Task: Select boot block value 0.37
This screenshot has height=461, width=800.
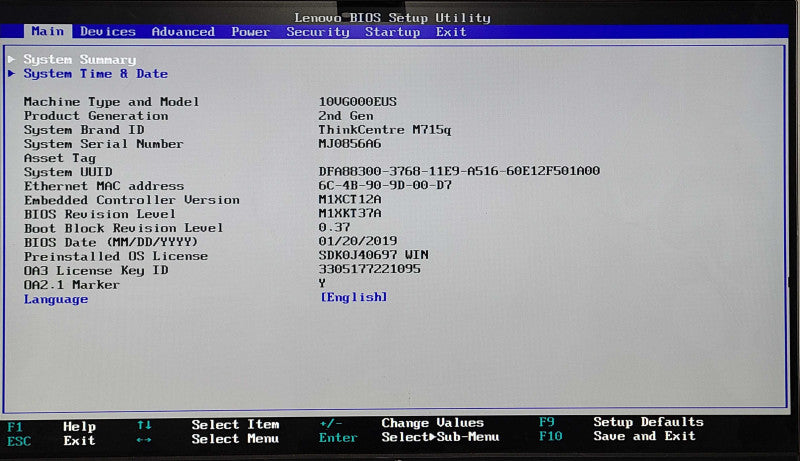Action: click(x=334, y=227)
